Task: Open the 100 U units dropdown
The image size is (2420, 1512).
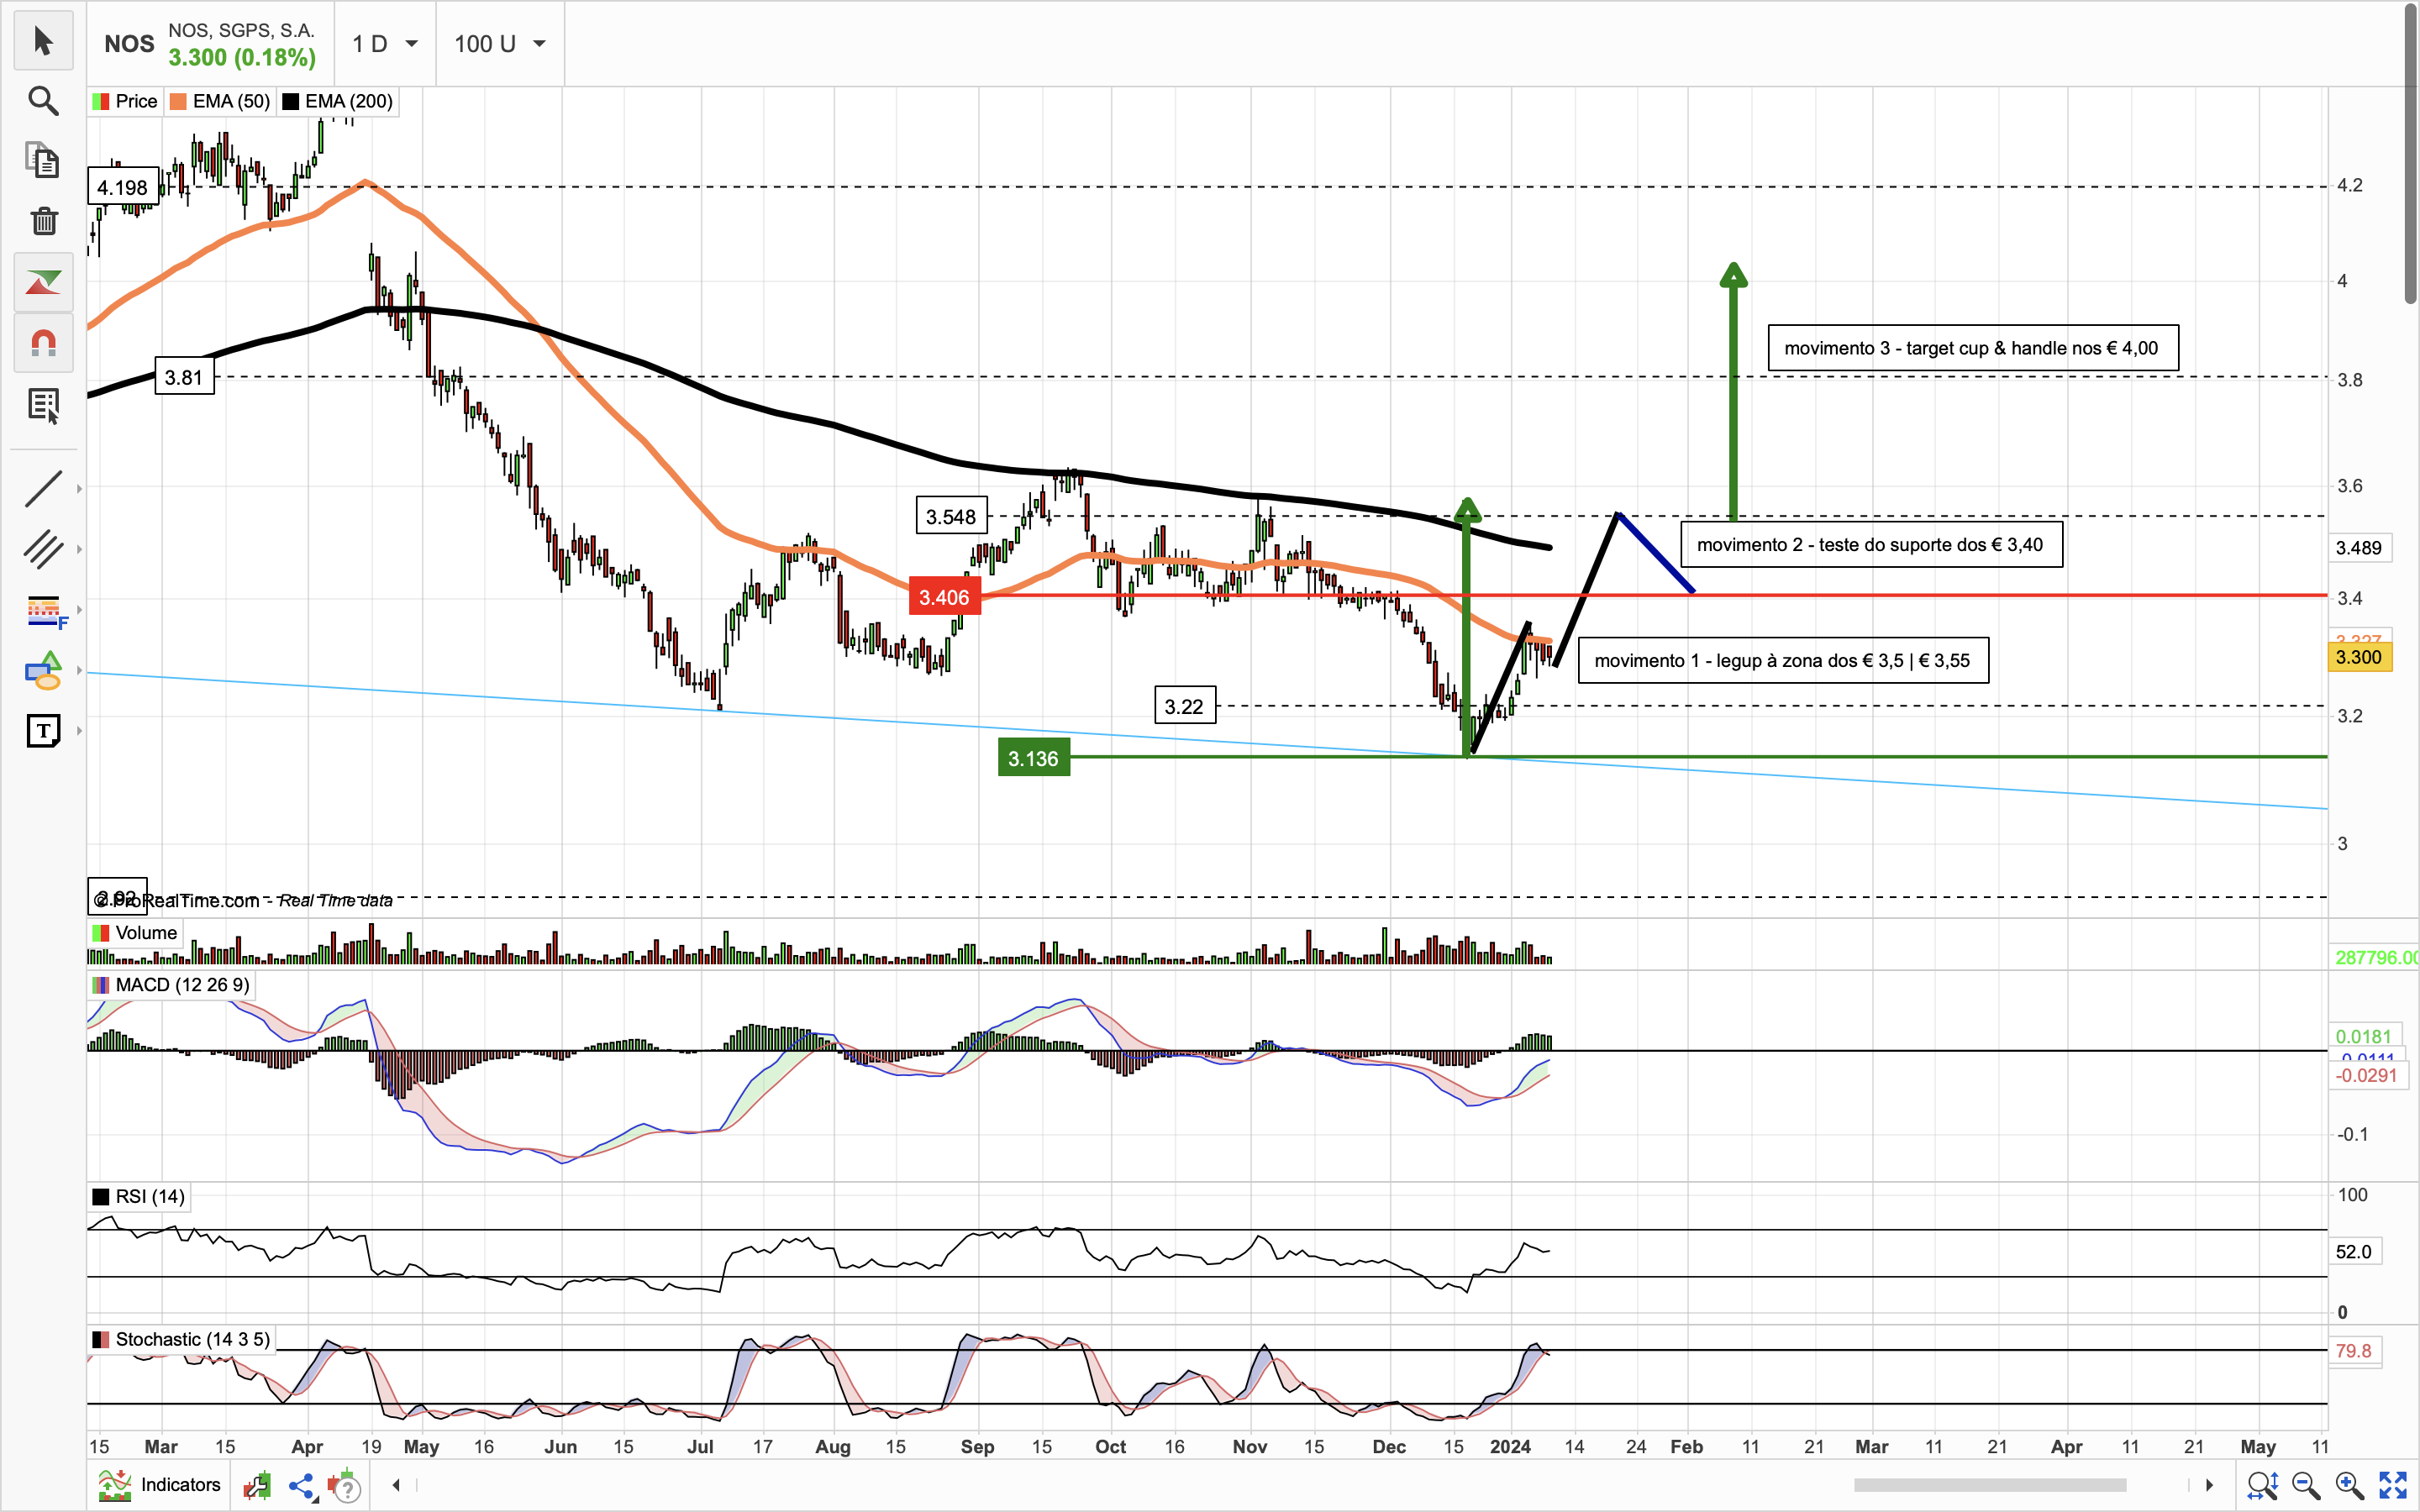Action: [x=499, y=44]
